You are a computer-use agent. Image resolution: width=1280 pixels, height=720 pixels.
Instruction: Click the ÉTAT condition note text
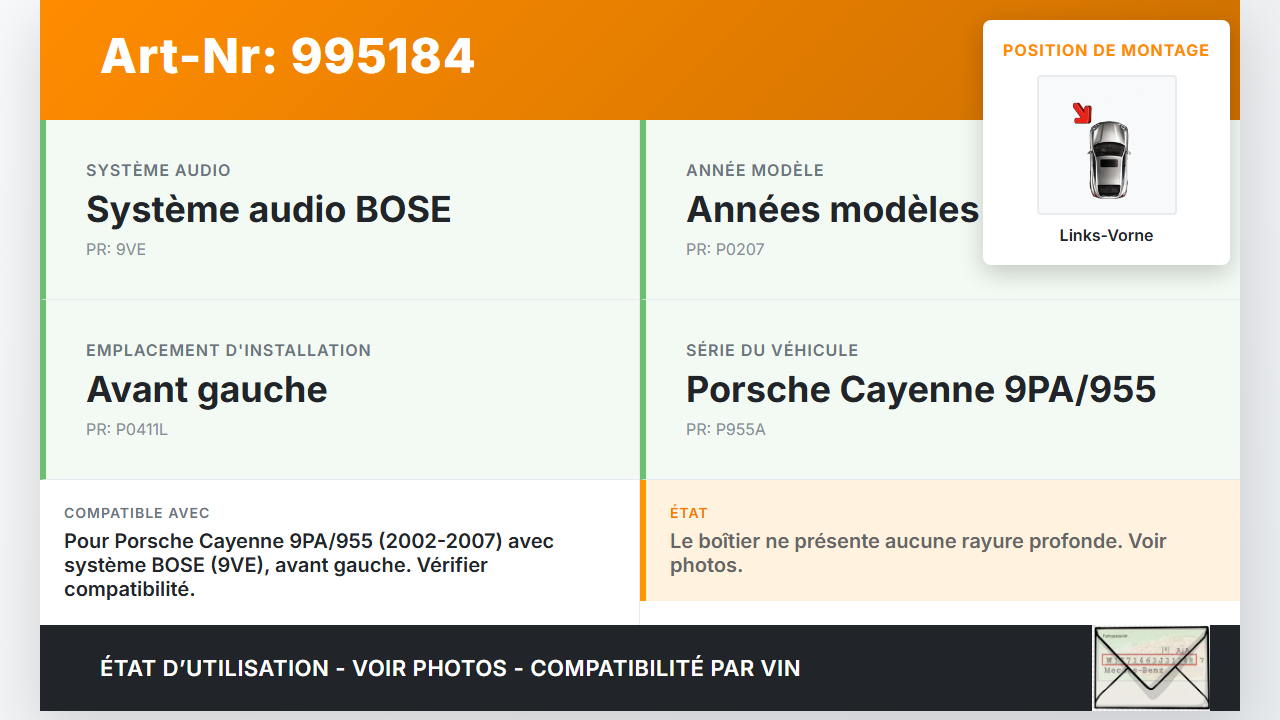tap(918, 553)
